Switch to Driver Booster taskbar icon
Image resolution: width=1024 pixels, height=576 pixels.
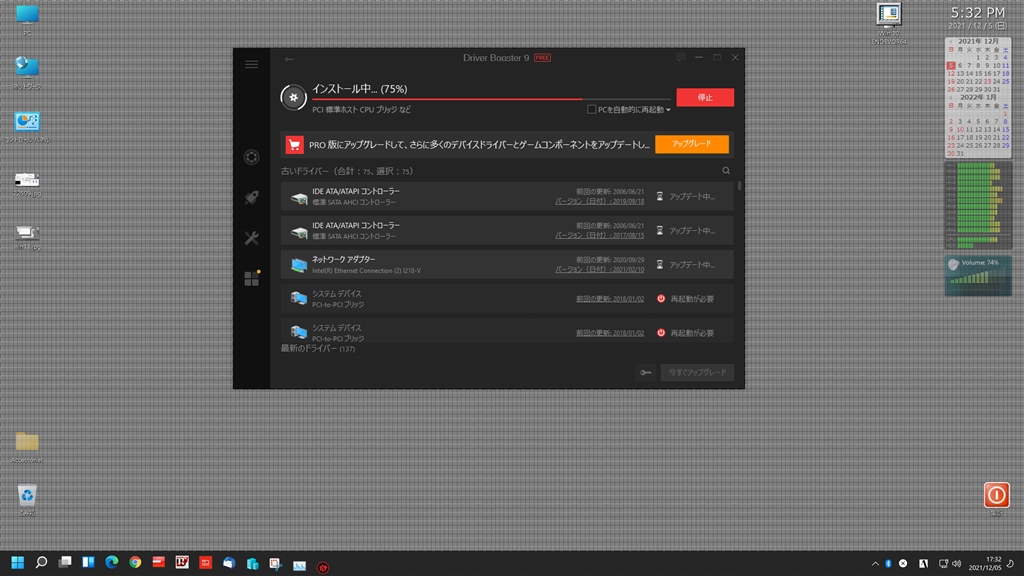tap(323, 568)
